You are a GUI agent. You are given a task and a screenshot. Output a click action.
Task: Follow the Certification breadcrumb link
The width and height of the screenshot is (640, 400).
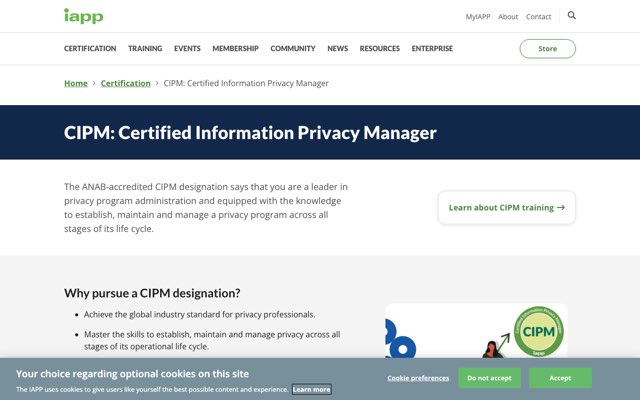pyautogui.click(x=126, y=83)
